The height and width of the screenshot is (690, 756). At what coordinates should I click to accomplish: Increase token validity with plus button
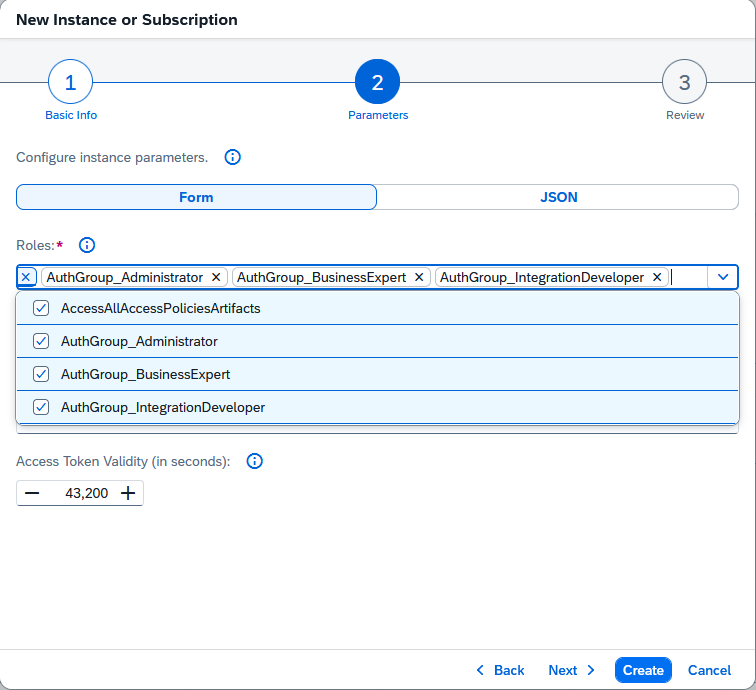point(128,493)
